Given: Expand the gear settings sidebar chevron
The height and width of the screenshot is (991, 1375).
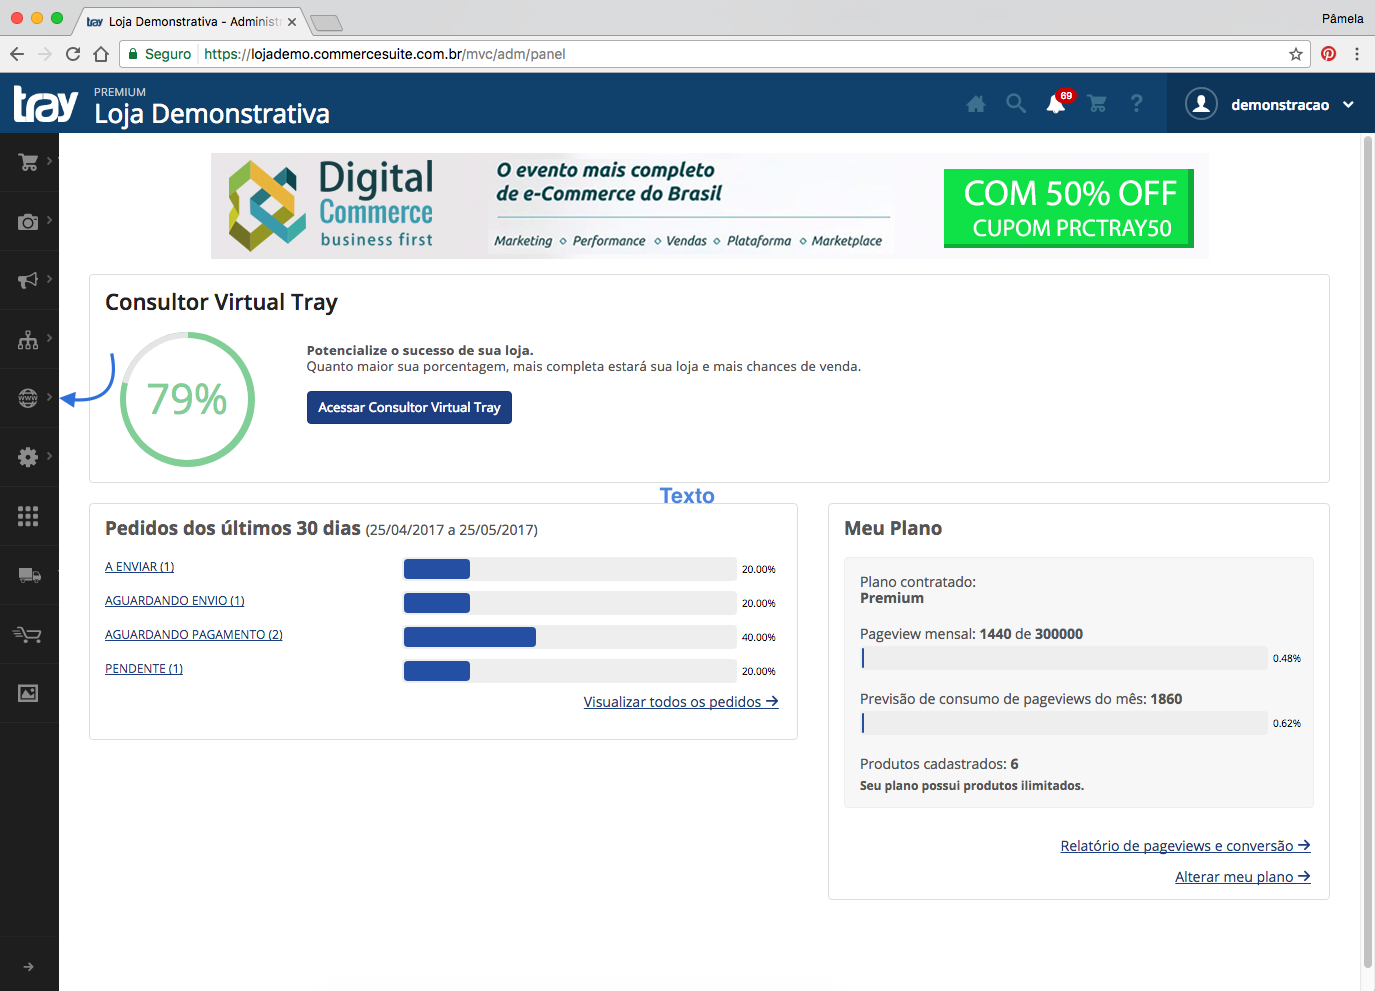Looking at the screenshot, I should point(49,455).
